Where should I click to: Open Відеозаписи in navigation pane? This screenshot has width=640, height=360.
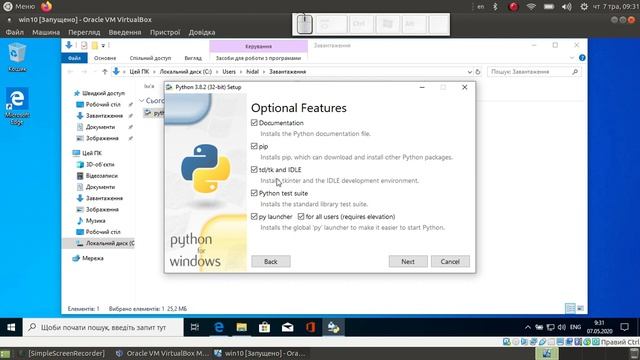tap(102, 176)
